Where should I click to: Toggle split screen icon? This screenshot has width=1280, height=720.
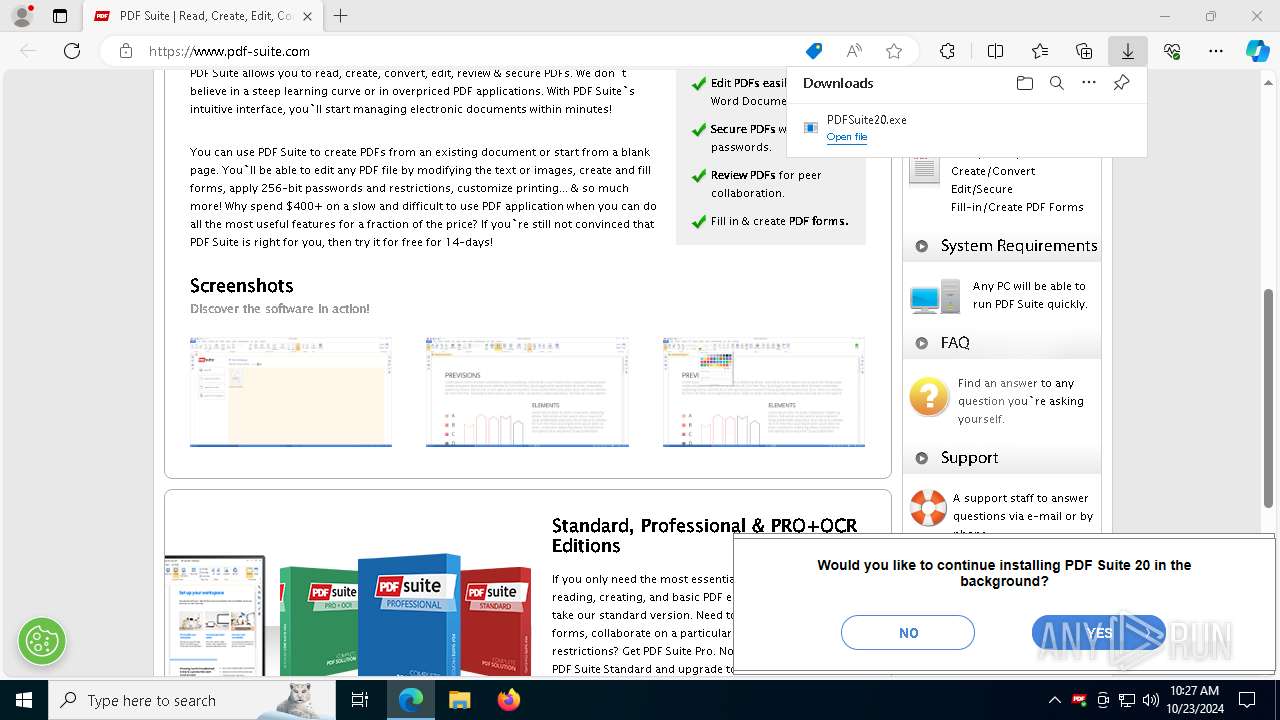point(995,51)
